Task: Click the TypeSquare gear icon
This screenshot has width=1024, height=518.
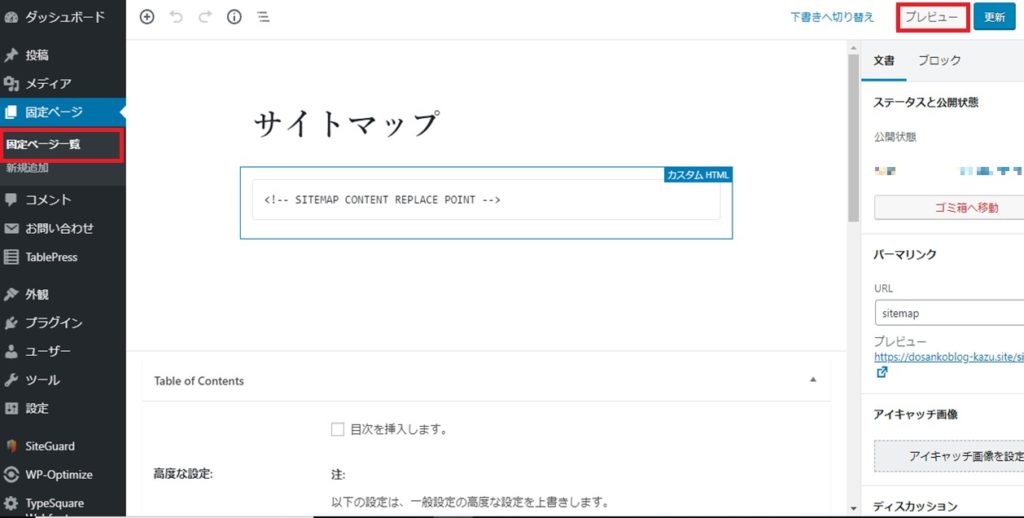Action: click(x=10, y=504)
